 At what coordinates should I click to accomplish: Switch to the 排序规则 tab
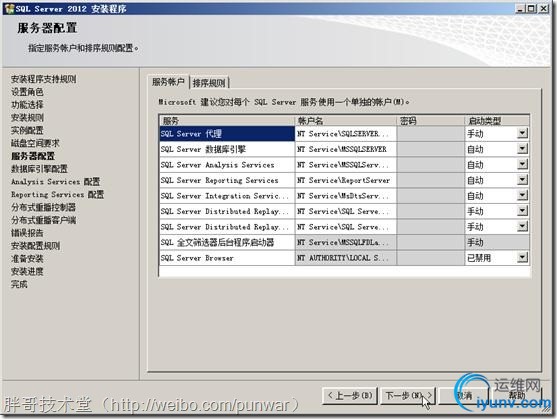tap(209, 83)
